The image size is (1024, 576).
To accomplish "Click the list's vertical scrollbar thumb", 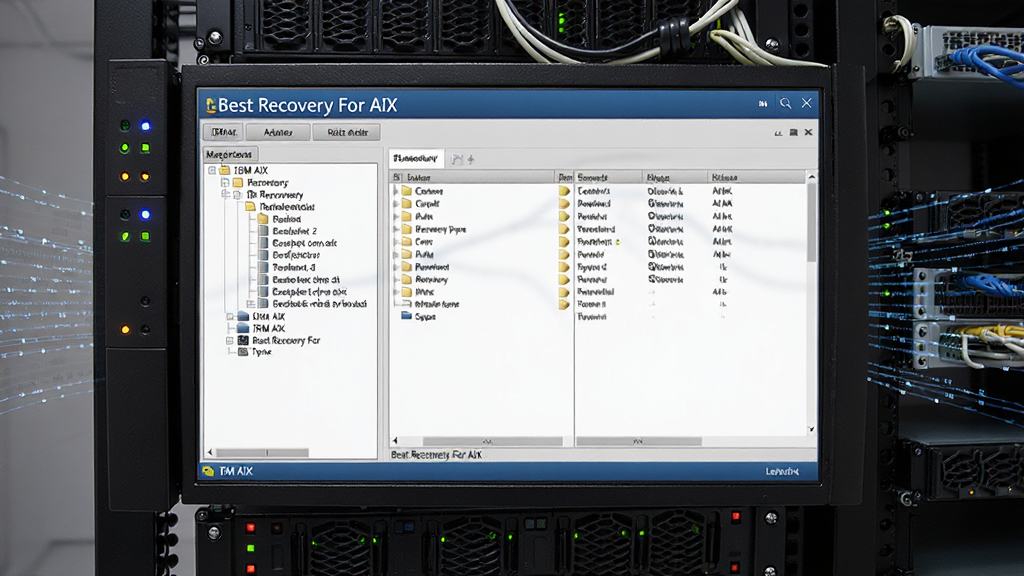I will tap(811, 223).
